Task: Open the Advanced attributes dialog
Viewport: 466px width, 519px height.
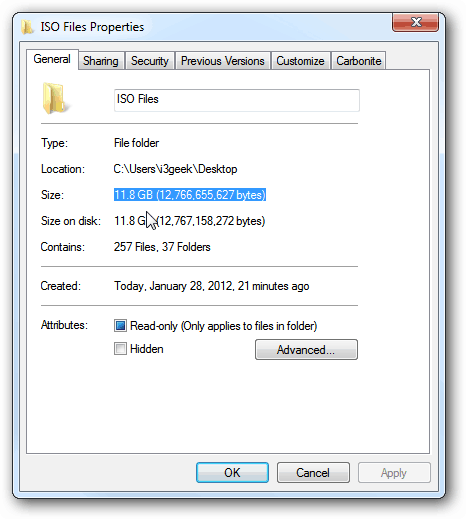Action: pos(306,350)
